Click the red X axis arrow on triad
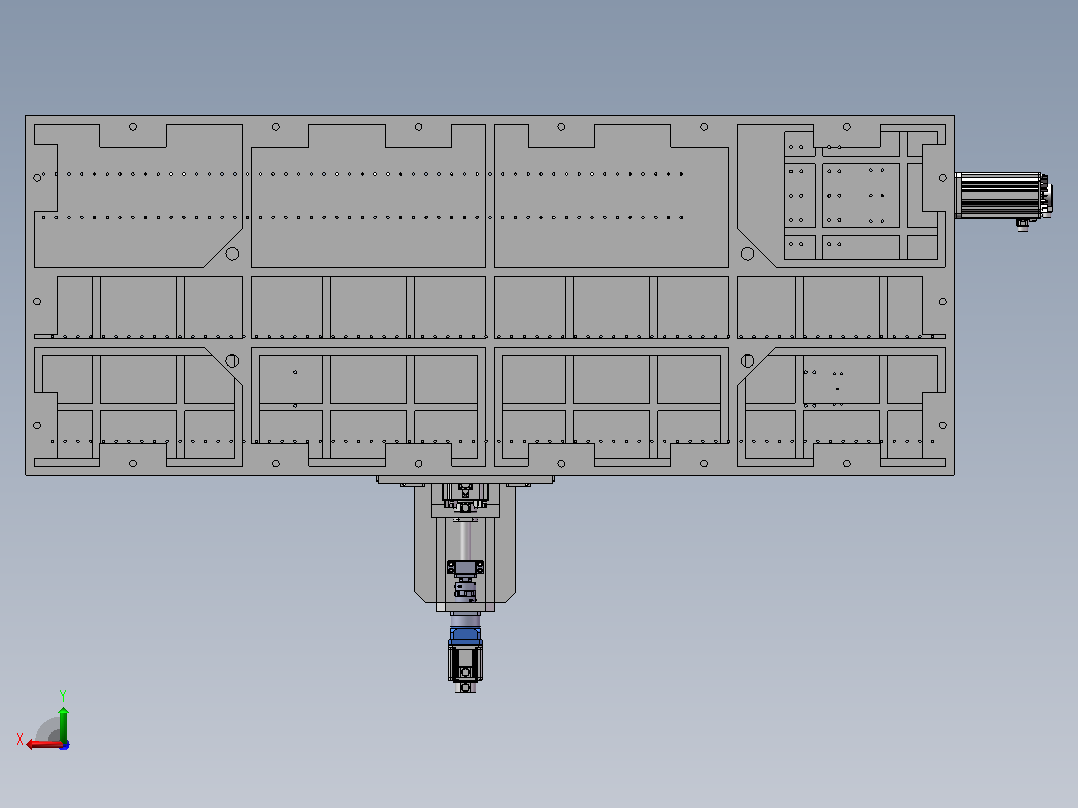The width and height of the screenshot is (1078, 808). (x=43, y=745)
